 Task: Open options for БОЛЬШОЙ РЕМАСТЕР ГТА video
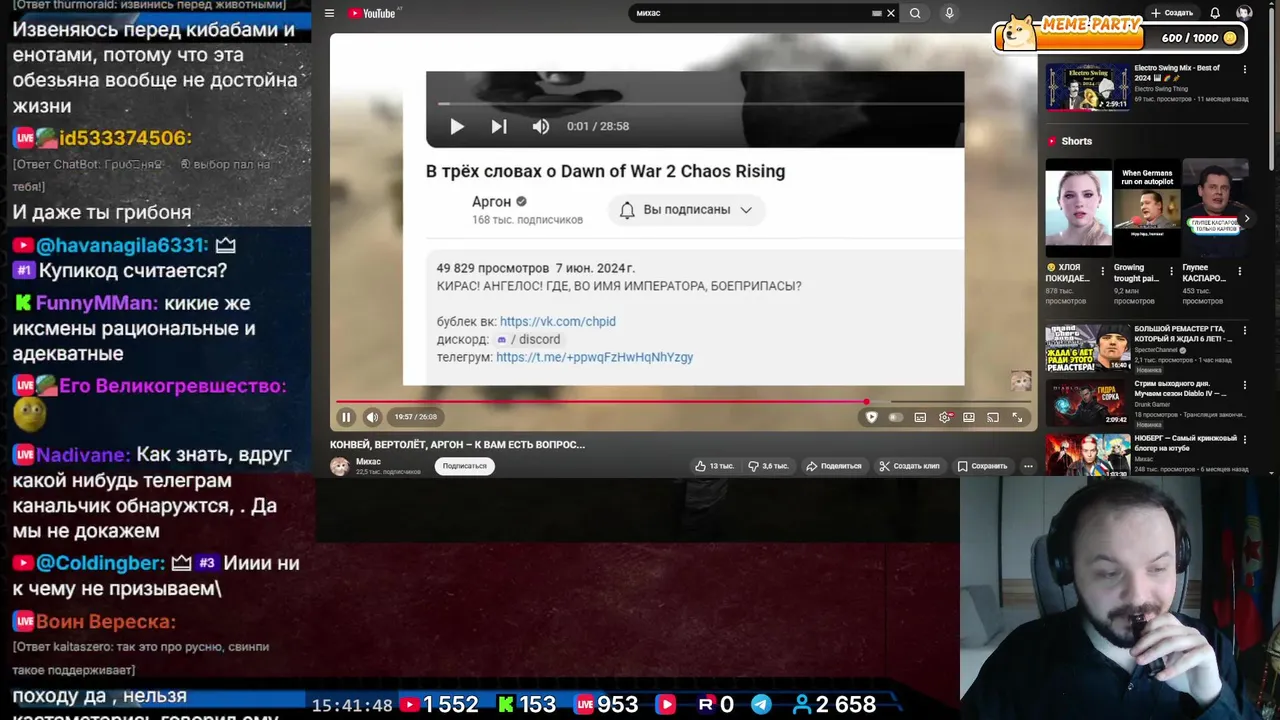[1245, 331]
